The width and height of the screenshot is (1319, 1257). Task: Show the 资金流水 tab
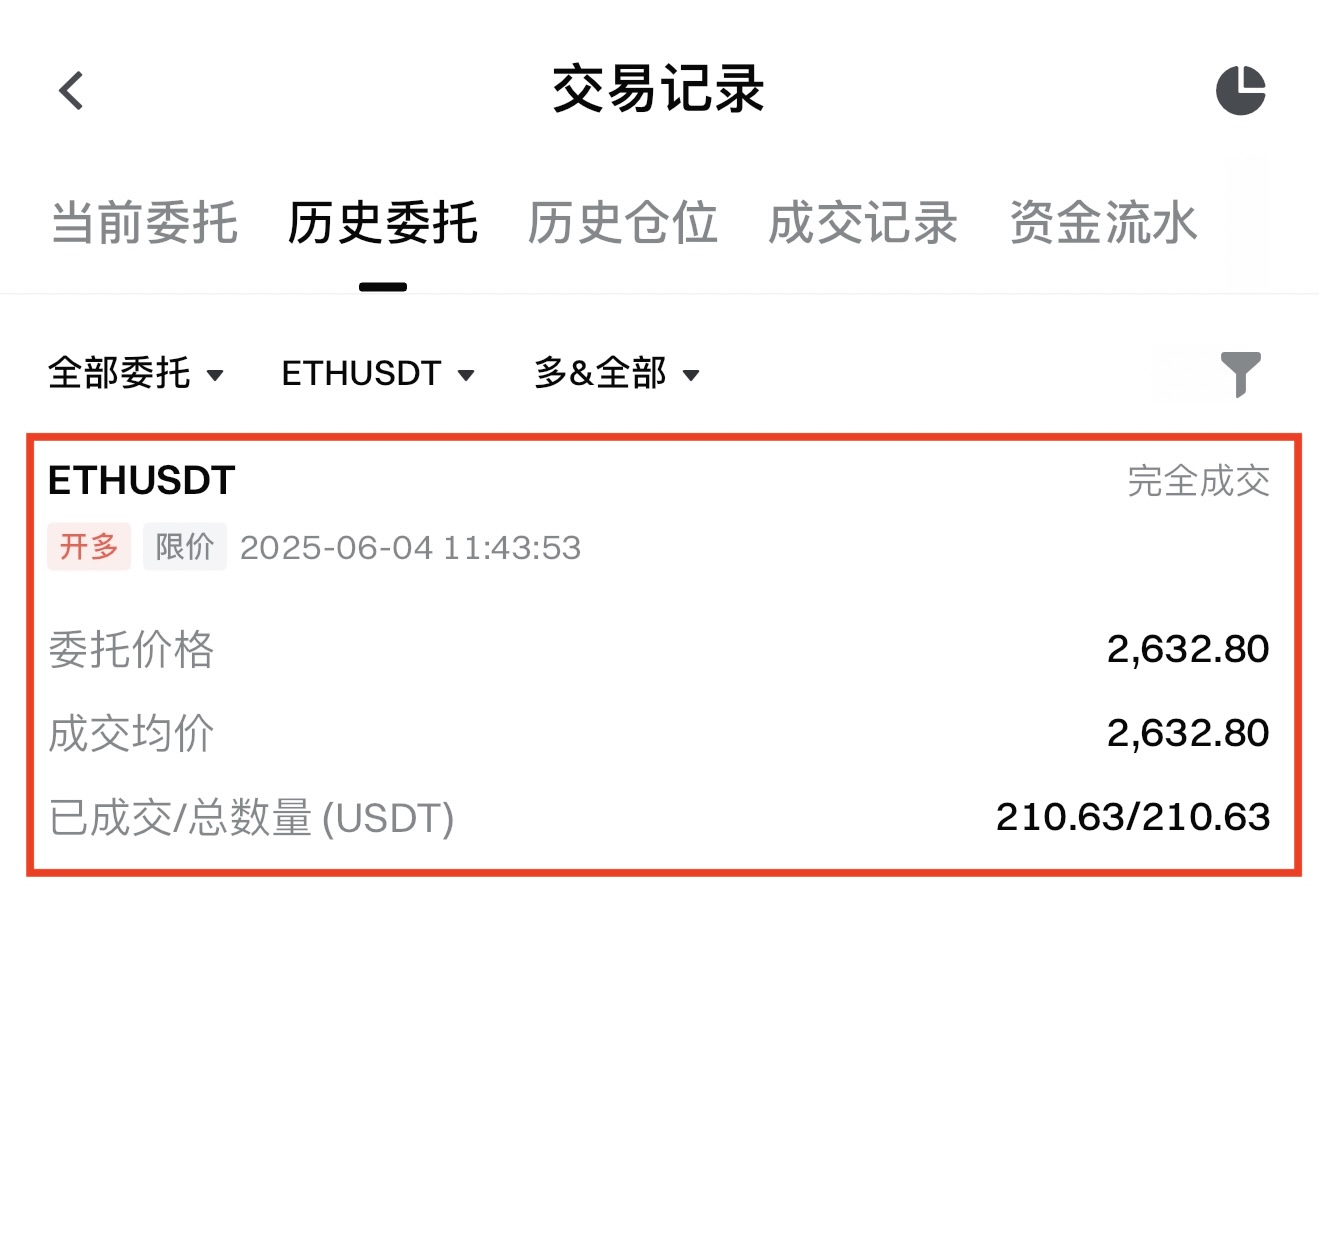point(1102,223)
